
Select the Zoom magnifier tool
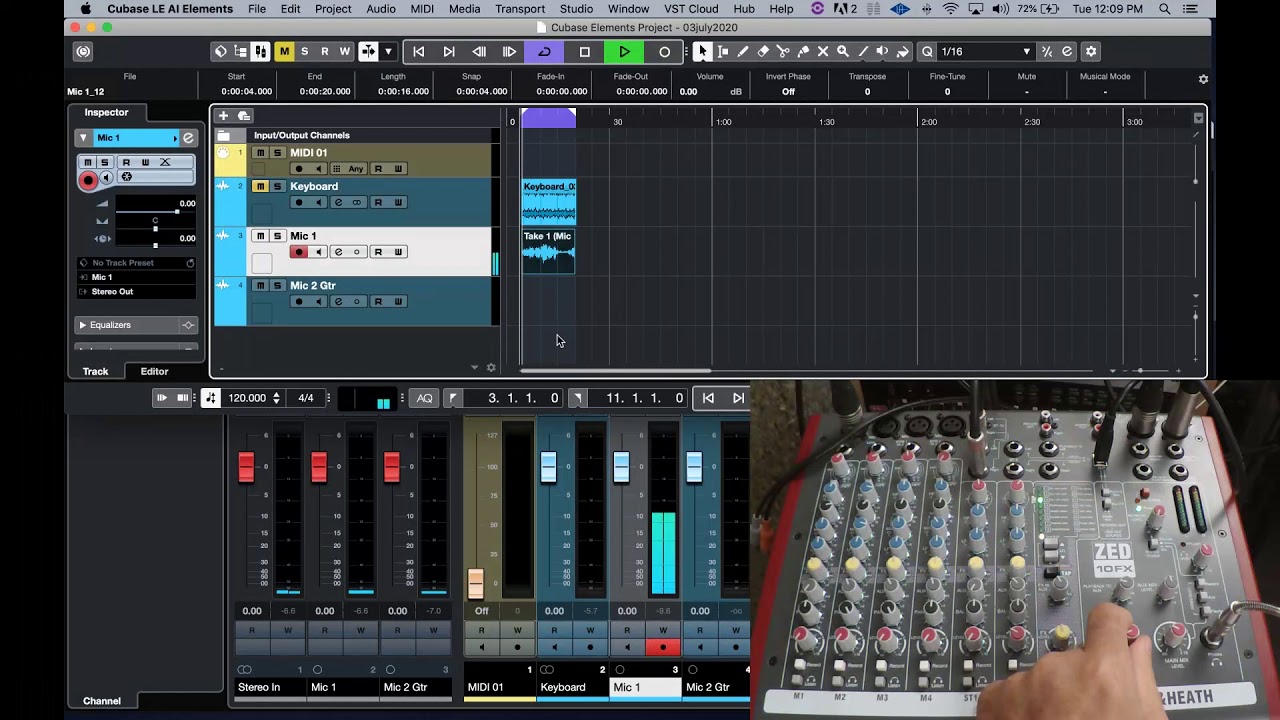coord(843,52)
